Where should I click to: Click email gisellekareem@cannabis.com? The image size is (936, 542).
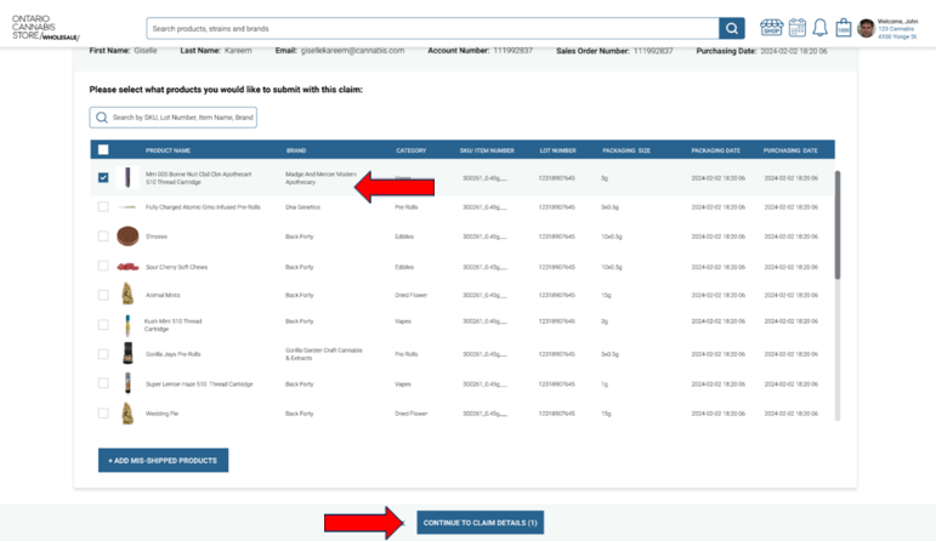click(x=352, y=51)
